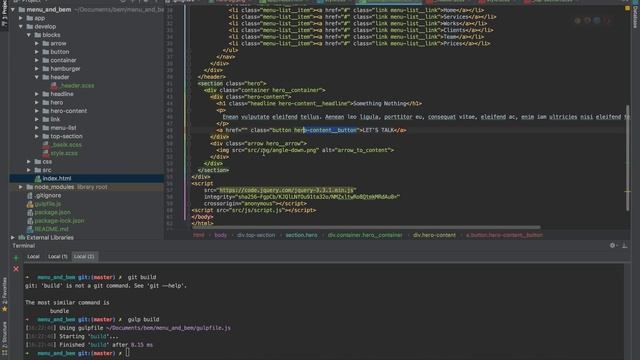Select the package-lock.json file
The image size is (640, 360).
[x=60, y=221]
